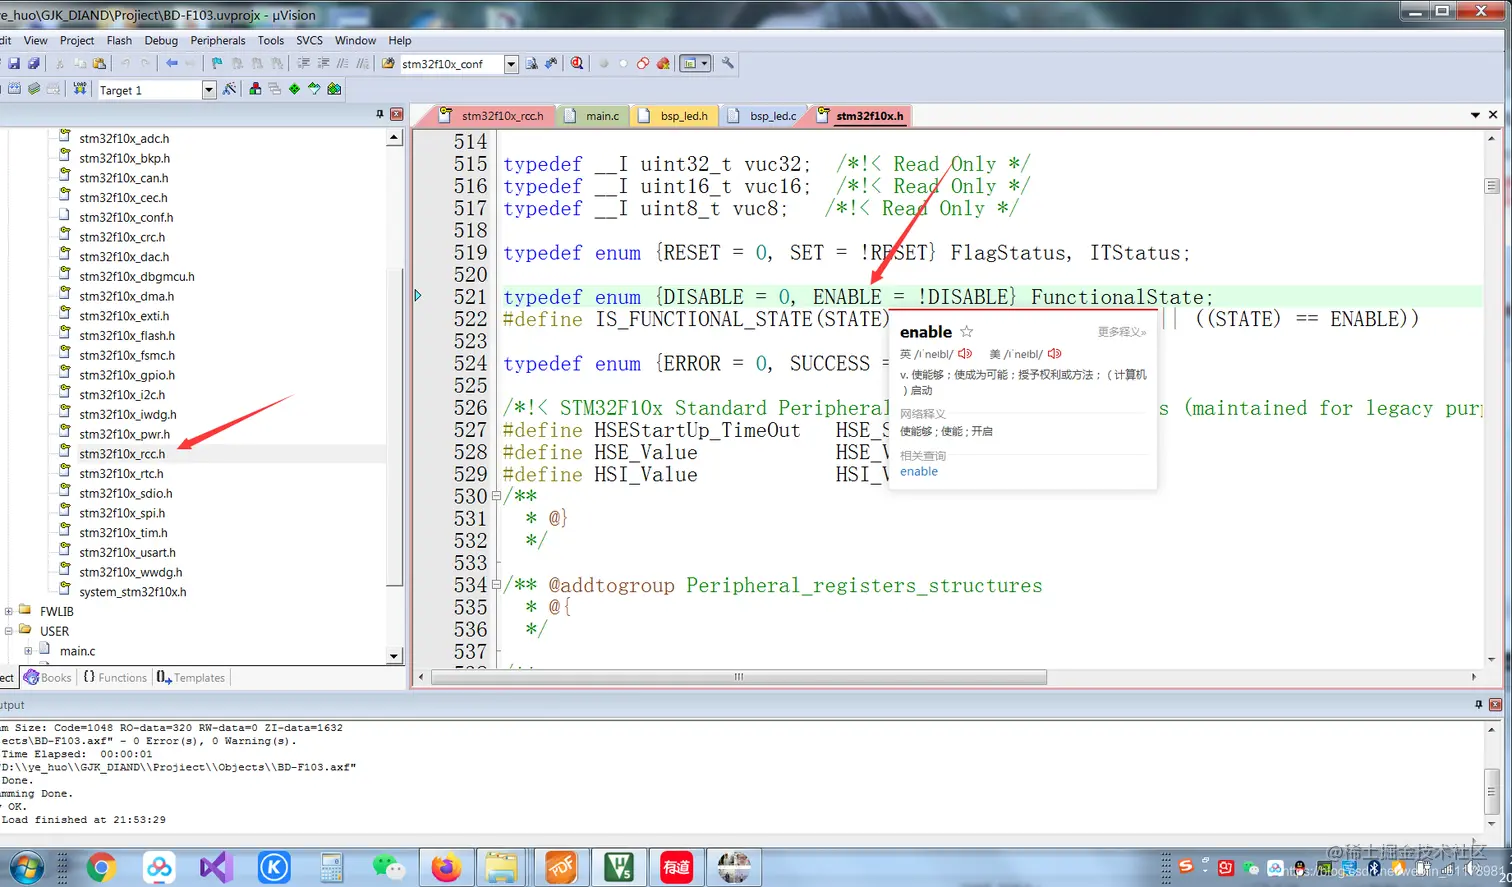Click the search text field stm32f10x_conf
This screenshot has height=887, width=1512.
coord(450,64)
